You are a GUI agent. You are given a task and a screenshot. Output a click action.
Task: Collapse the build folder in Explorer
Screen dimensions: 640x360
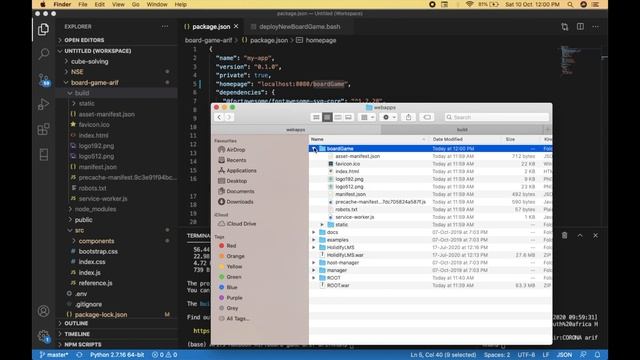[x=70, y=93]
